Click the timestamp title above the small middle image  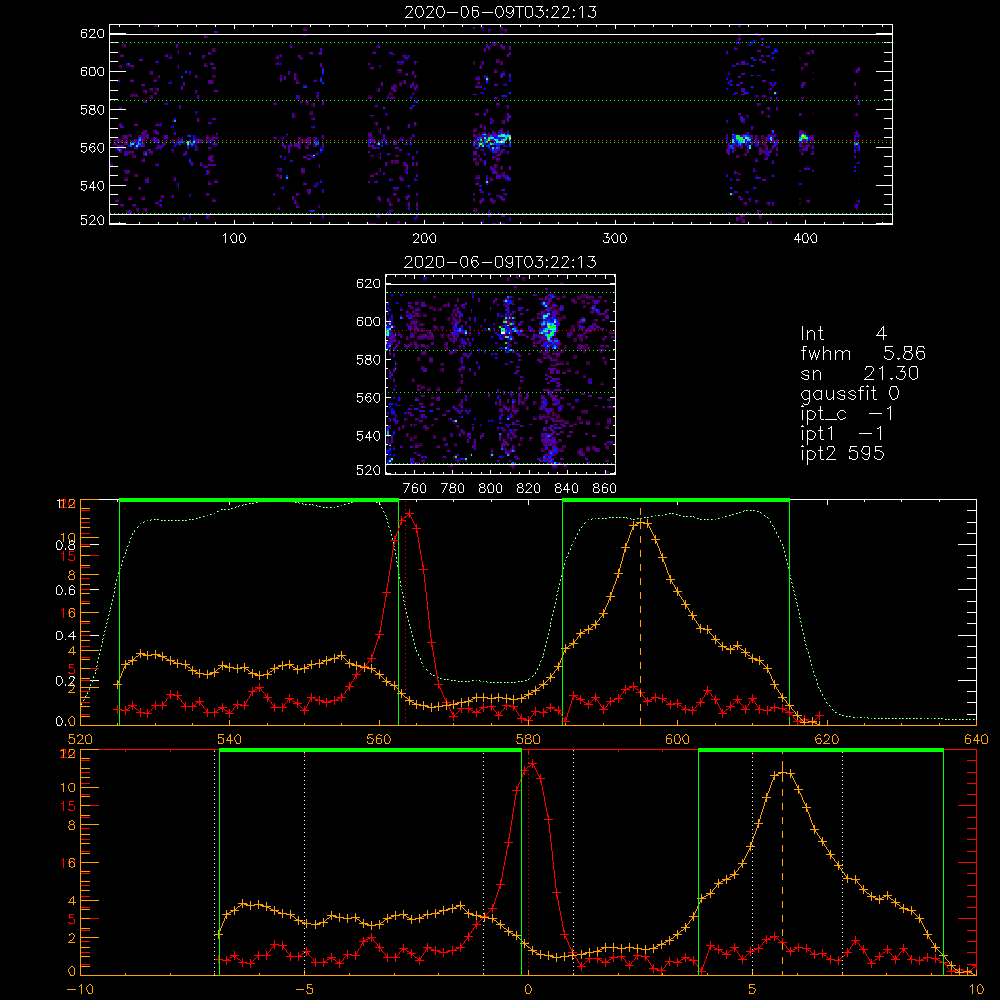click(500, 262)
